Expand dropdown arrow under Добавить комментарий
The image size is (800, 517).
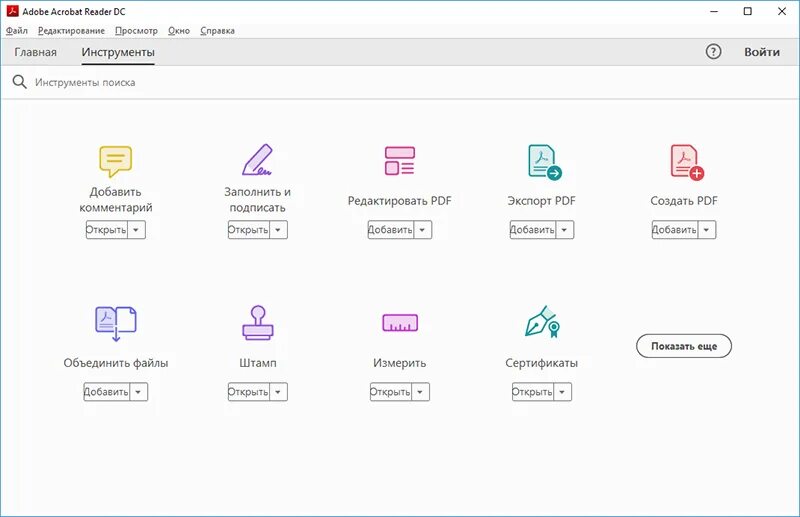pyautogui.click(x=136, y=230)
